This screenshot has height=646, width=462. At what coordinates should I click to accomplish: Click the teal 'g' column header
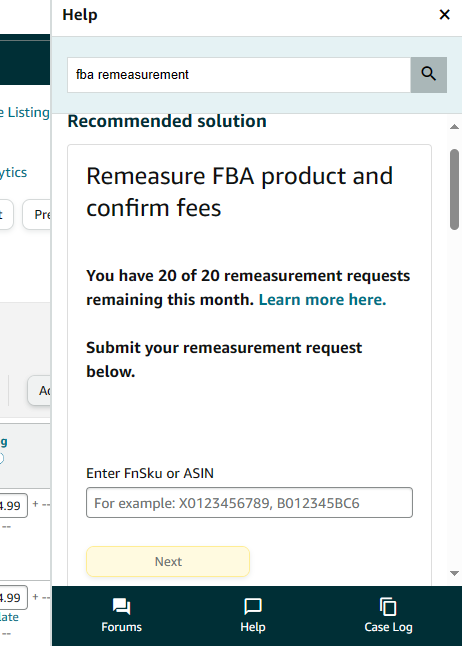[x=4, y=442]
